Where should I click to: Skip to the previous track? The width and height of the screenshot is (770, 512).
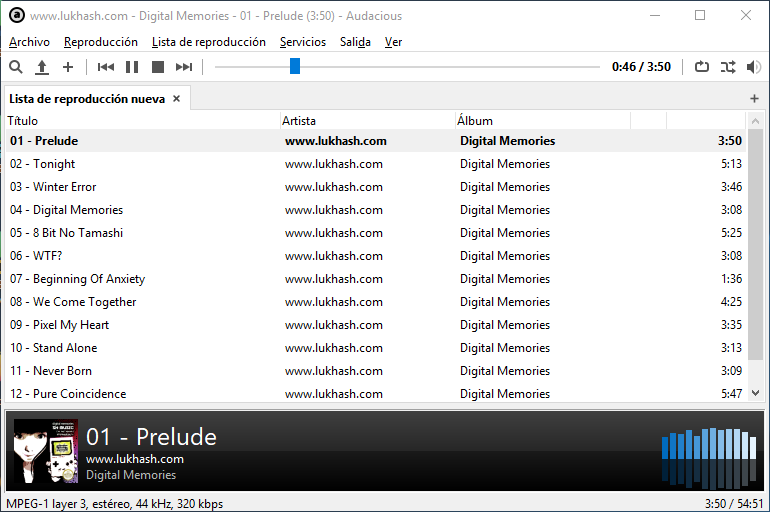pyautogui.click(x=106, y=67)
